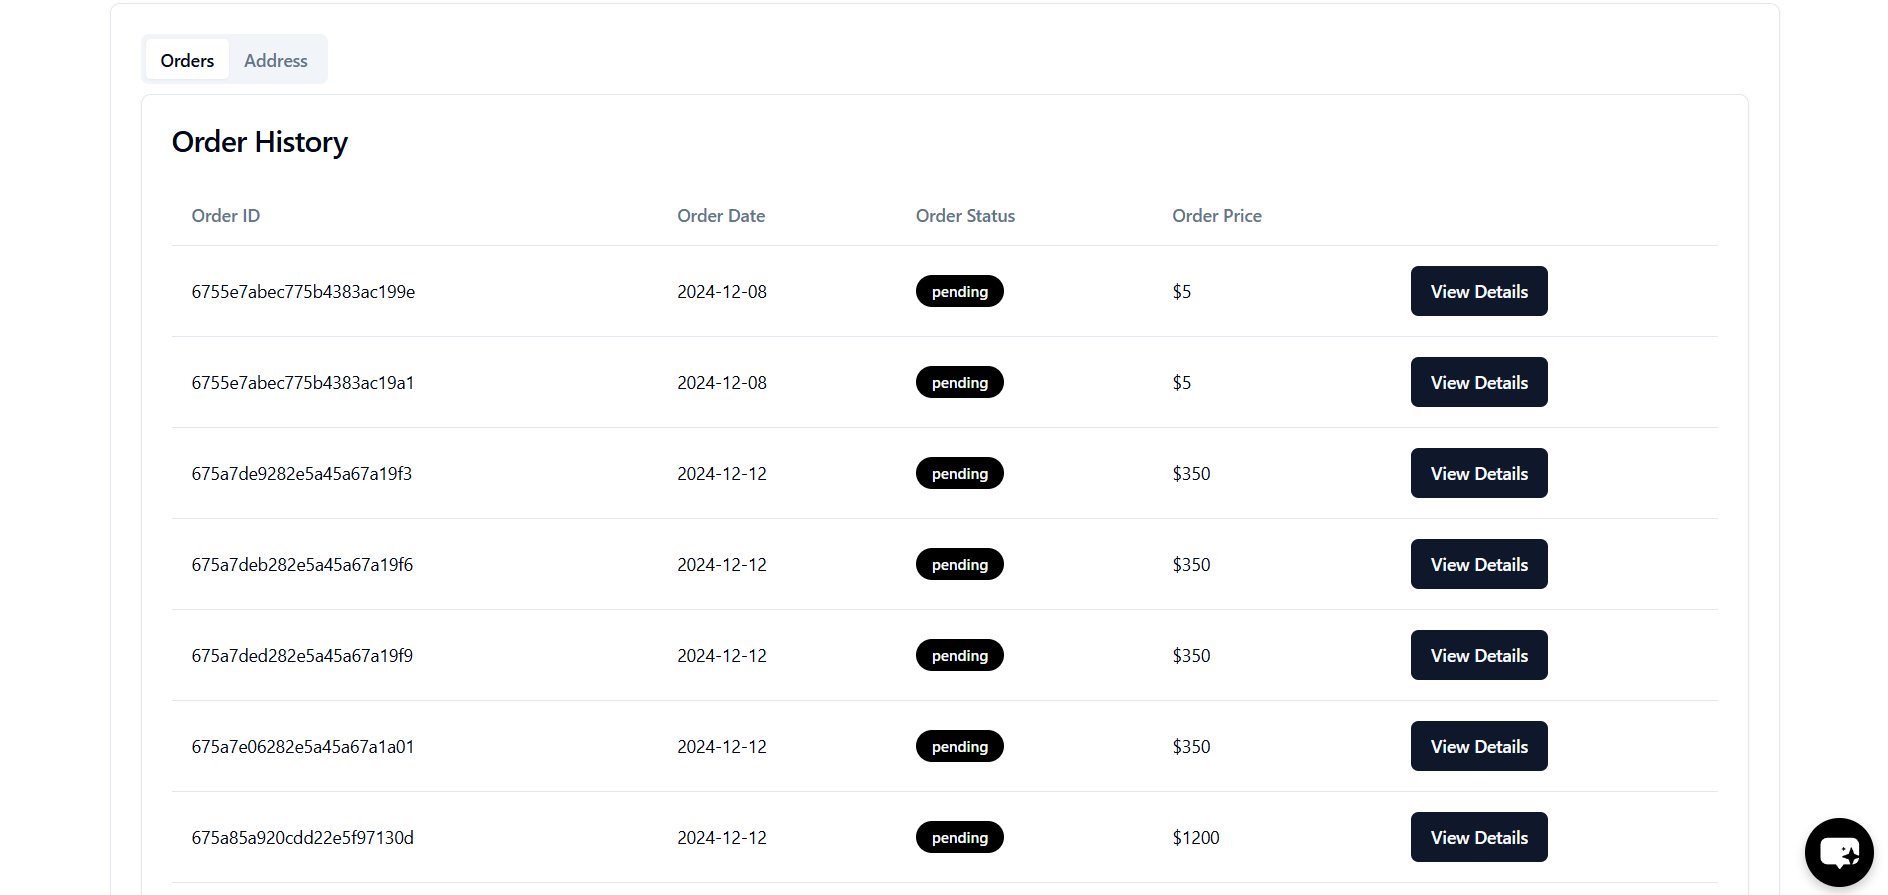The height and width of the screenshot is (895, 1888).
Task: View details for order 675a7de9282e5a45a67a19f3
Action: [1478, 473]
